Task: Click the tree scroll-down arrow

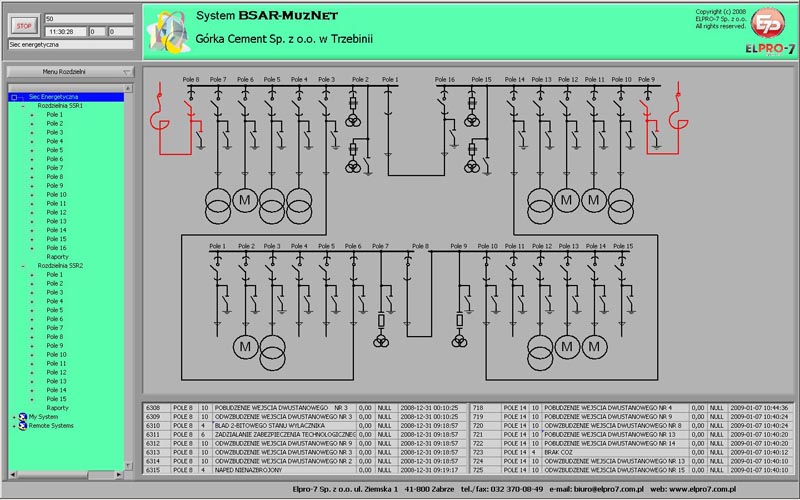Action: pyautogui.click(x=128, y=466)
